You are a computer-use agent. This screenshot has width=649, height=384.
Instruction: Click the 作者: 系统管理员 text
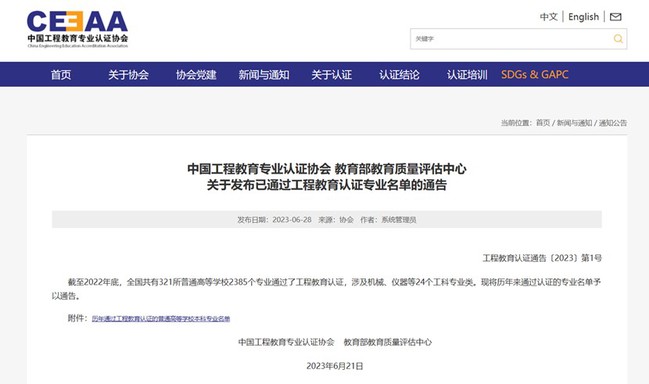point(388,220)
